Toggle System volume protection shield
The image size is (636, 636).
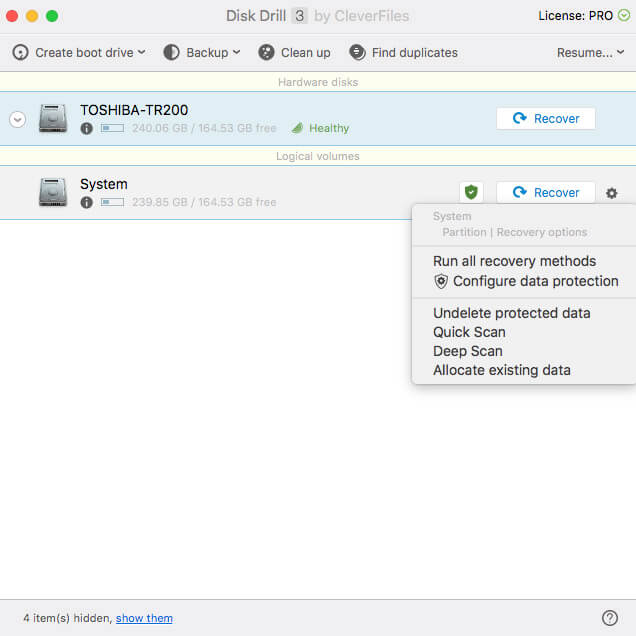pos(471,192)
